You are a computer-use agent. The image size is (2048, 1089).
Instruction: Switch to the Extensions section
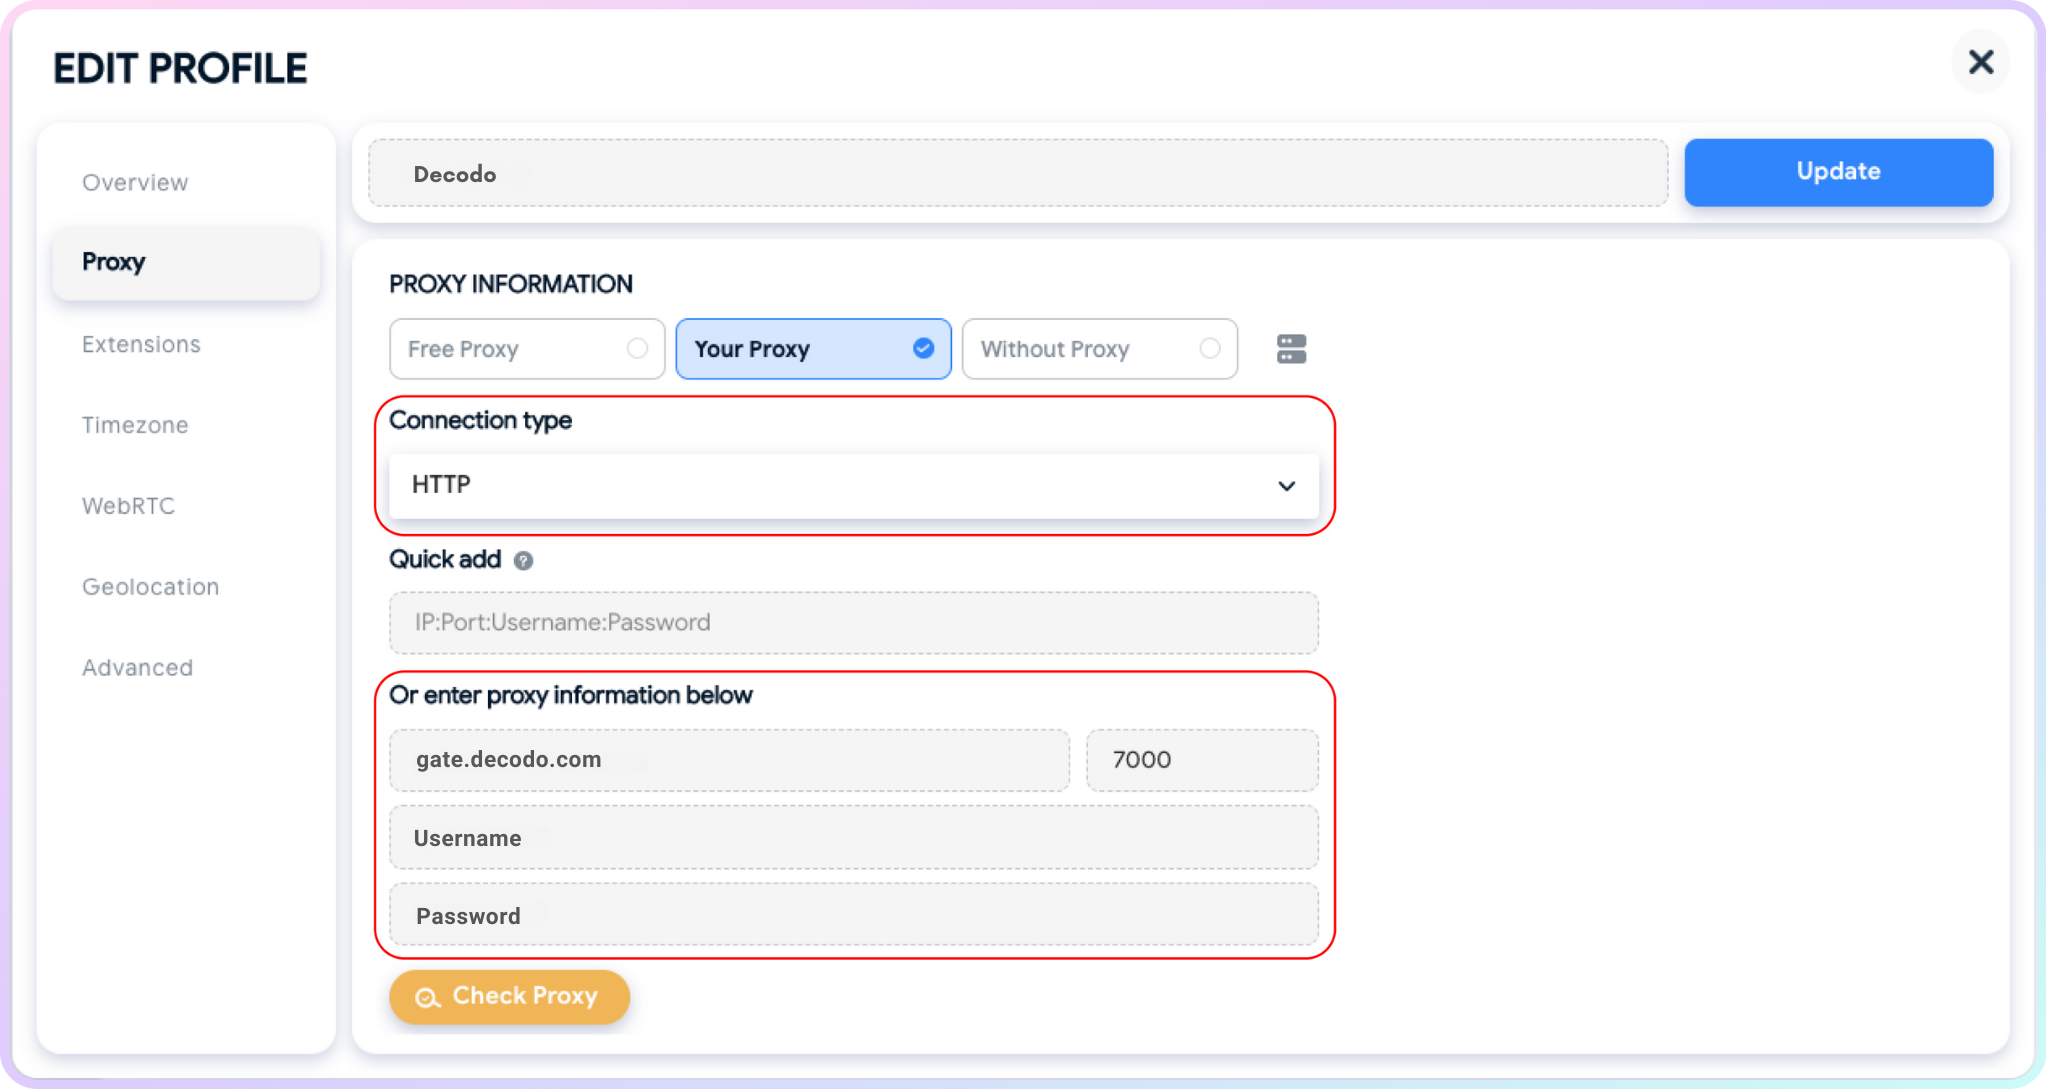tap(141, 344)
